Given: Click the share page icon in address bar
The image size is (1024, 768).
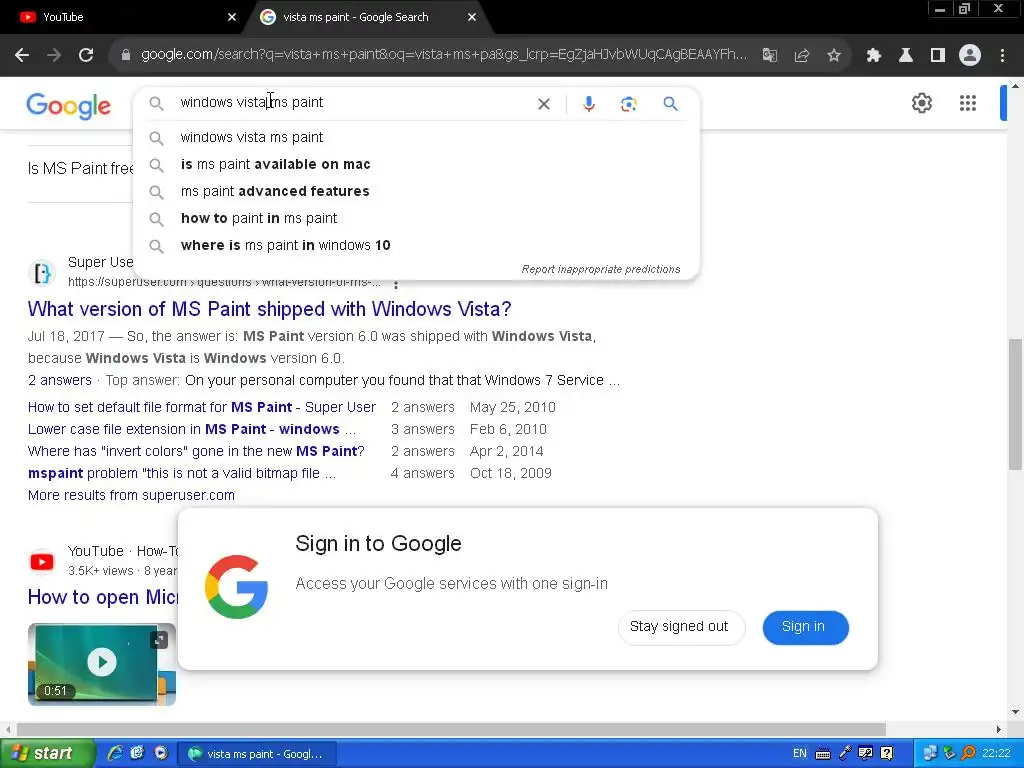Looking at the screenshot, I should 802,56.
